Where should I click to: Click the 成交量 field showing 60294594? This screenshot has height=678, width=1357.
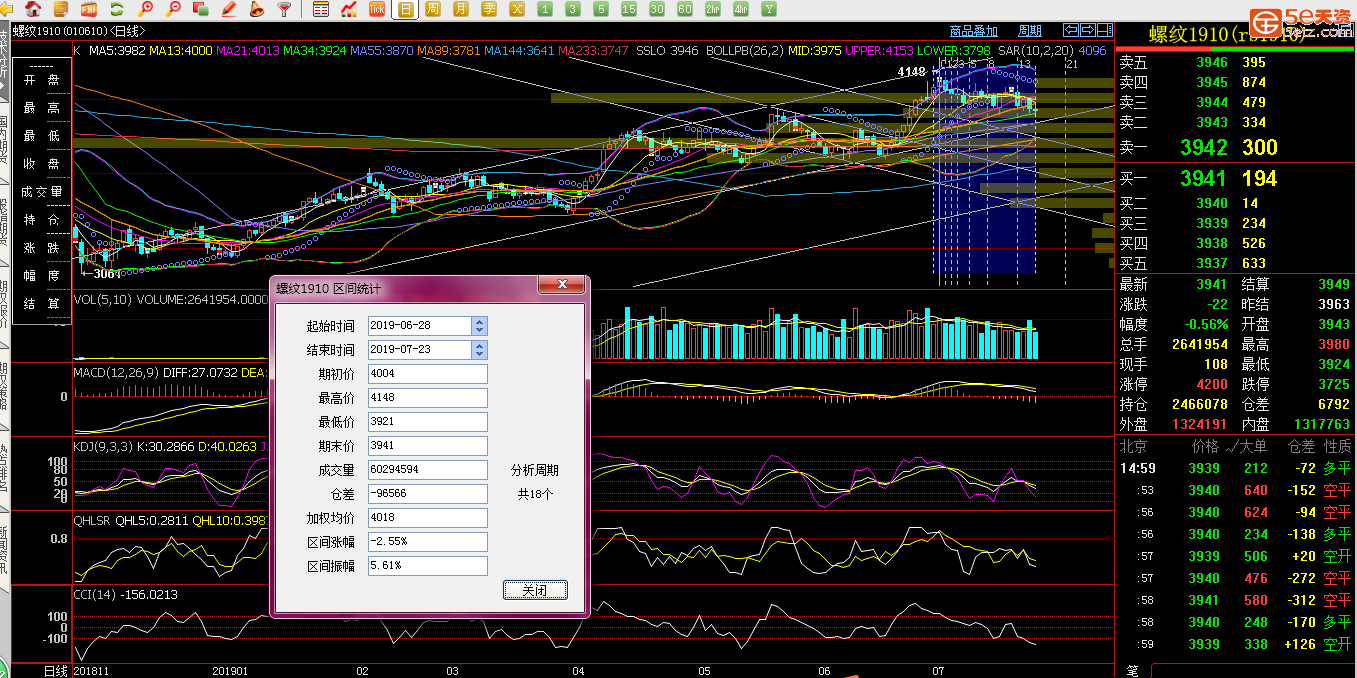427,470
